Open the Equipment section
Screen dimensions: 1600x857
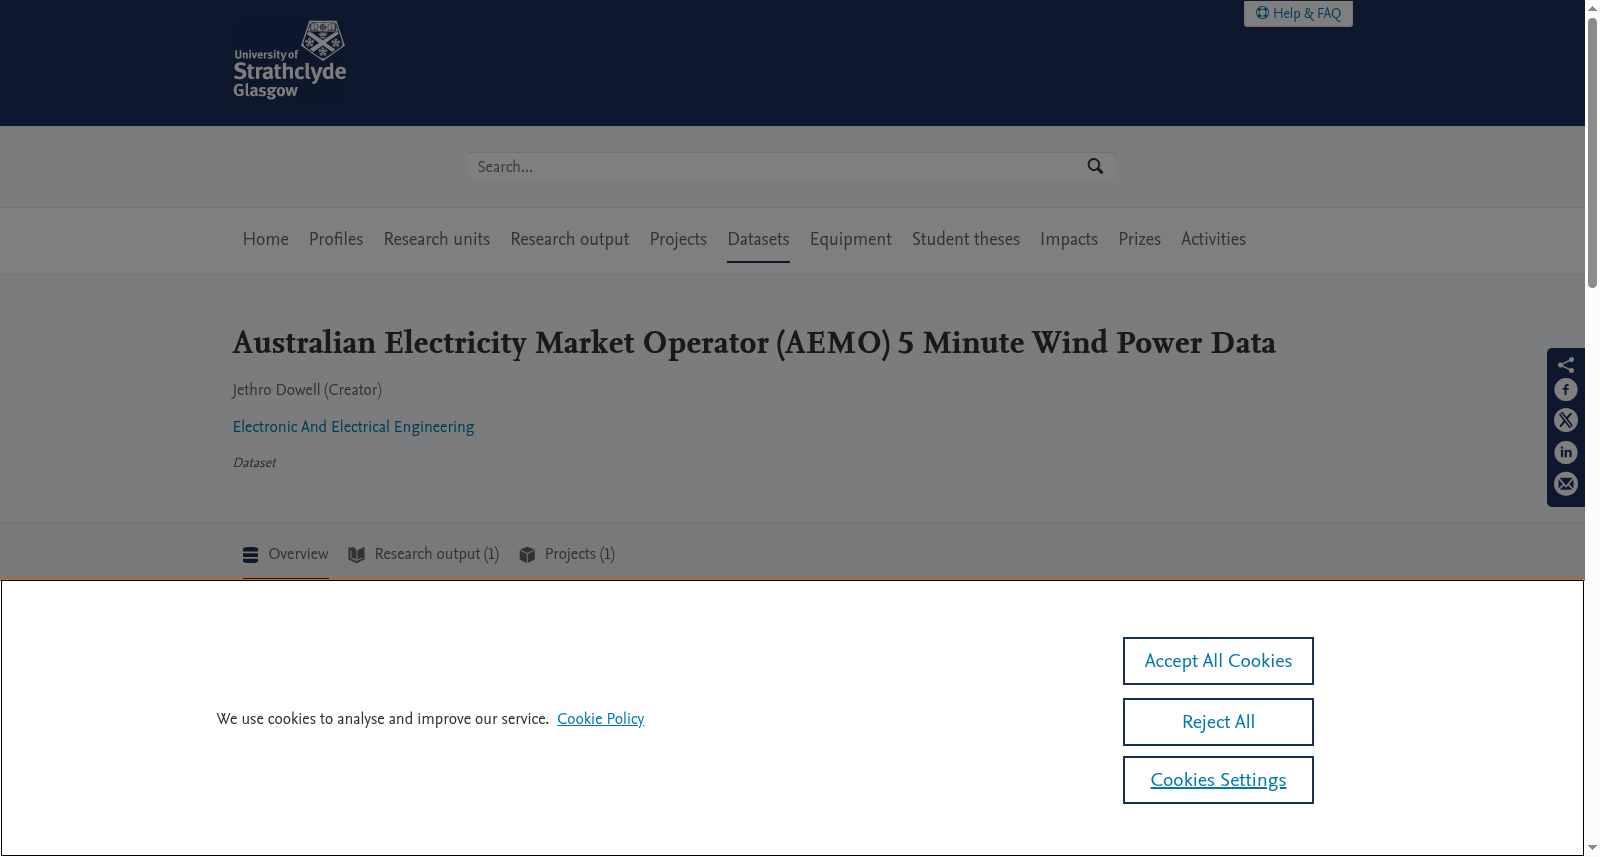click(851, 239)
